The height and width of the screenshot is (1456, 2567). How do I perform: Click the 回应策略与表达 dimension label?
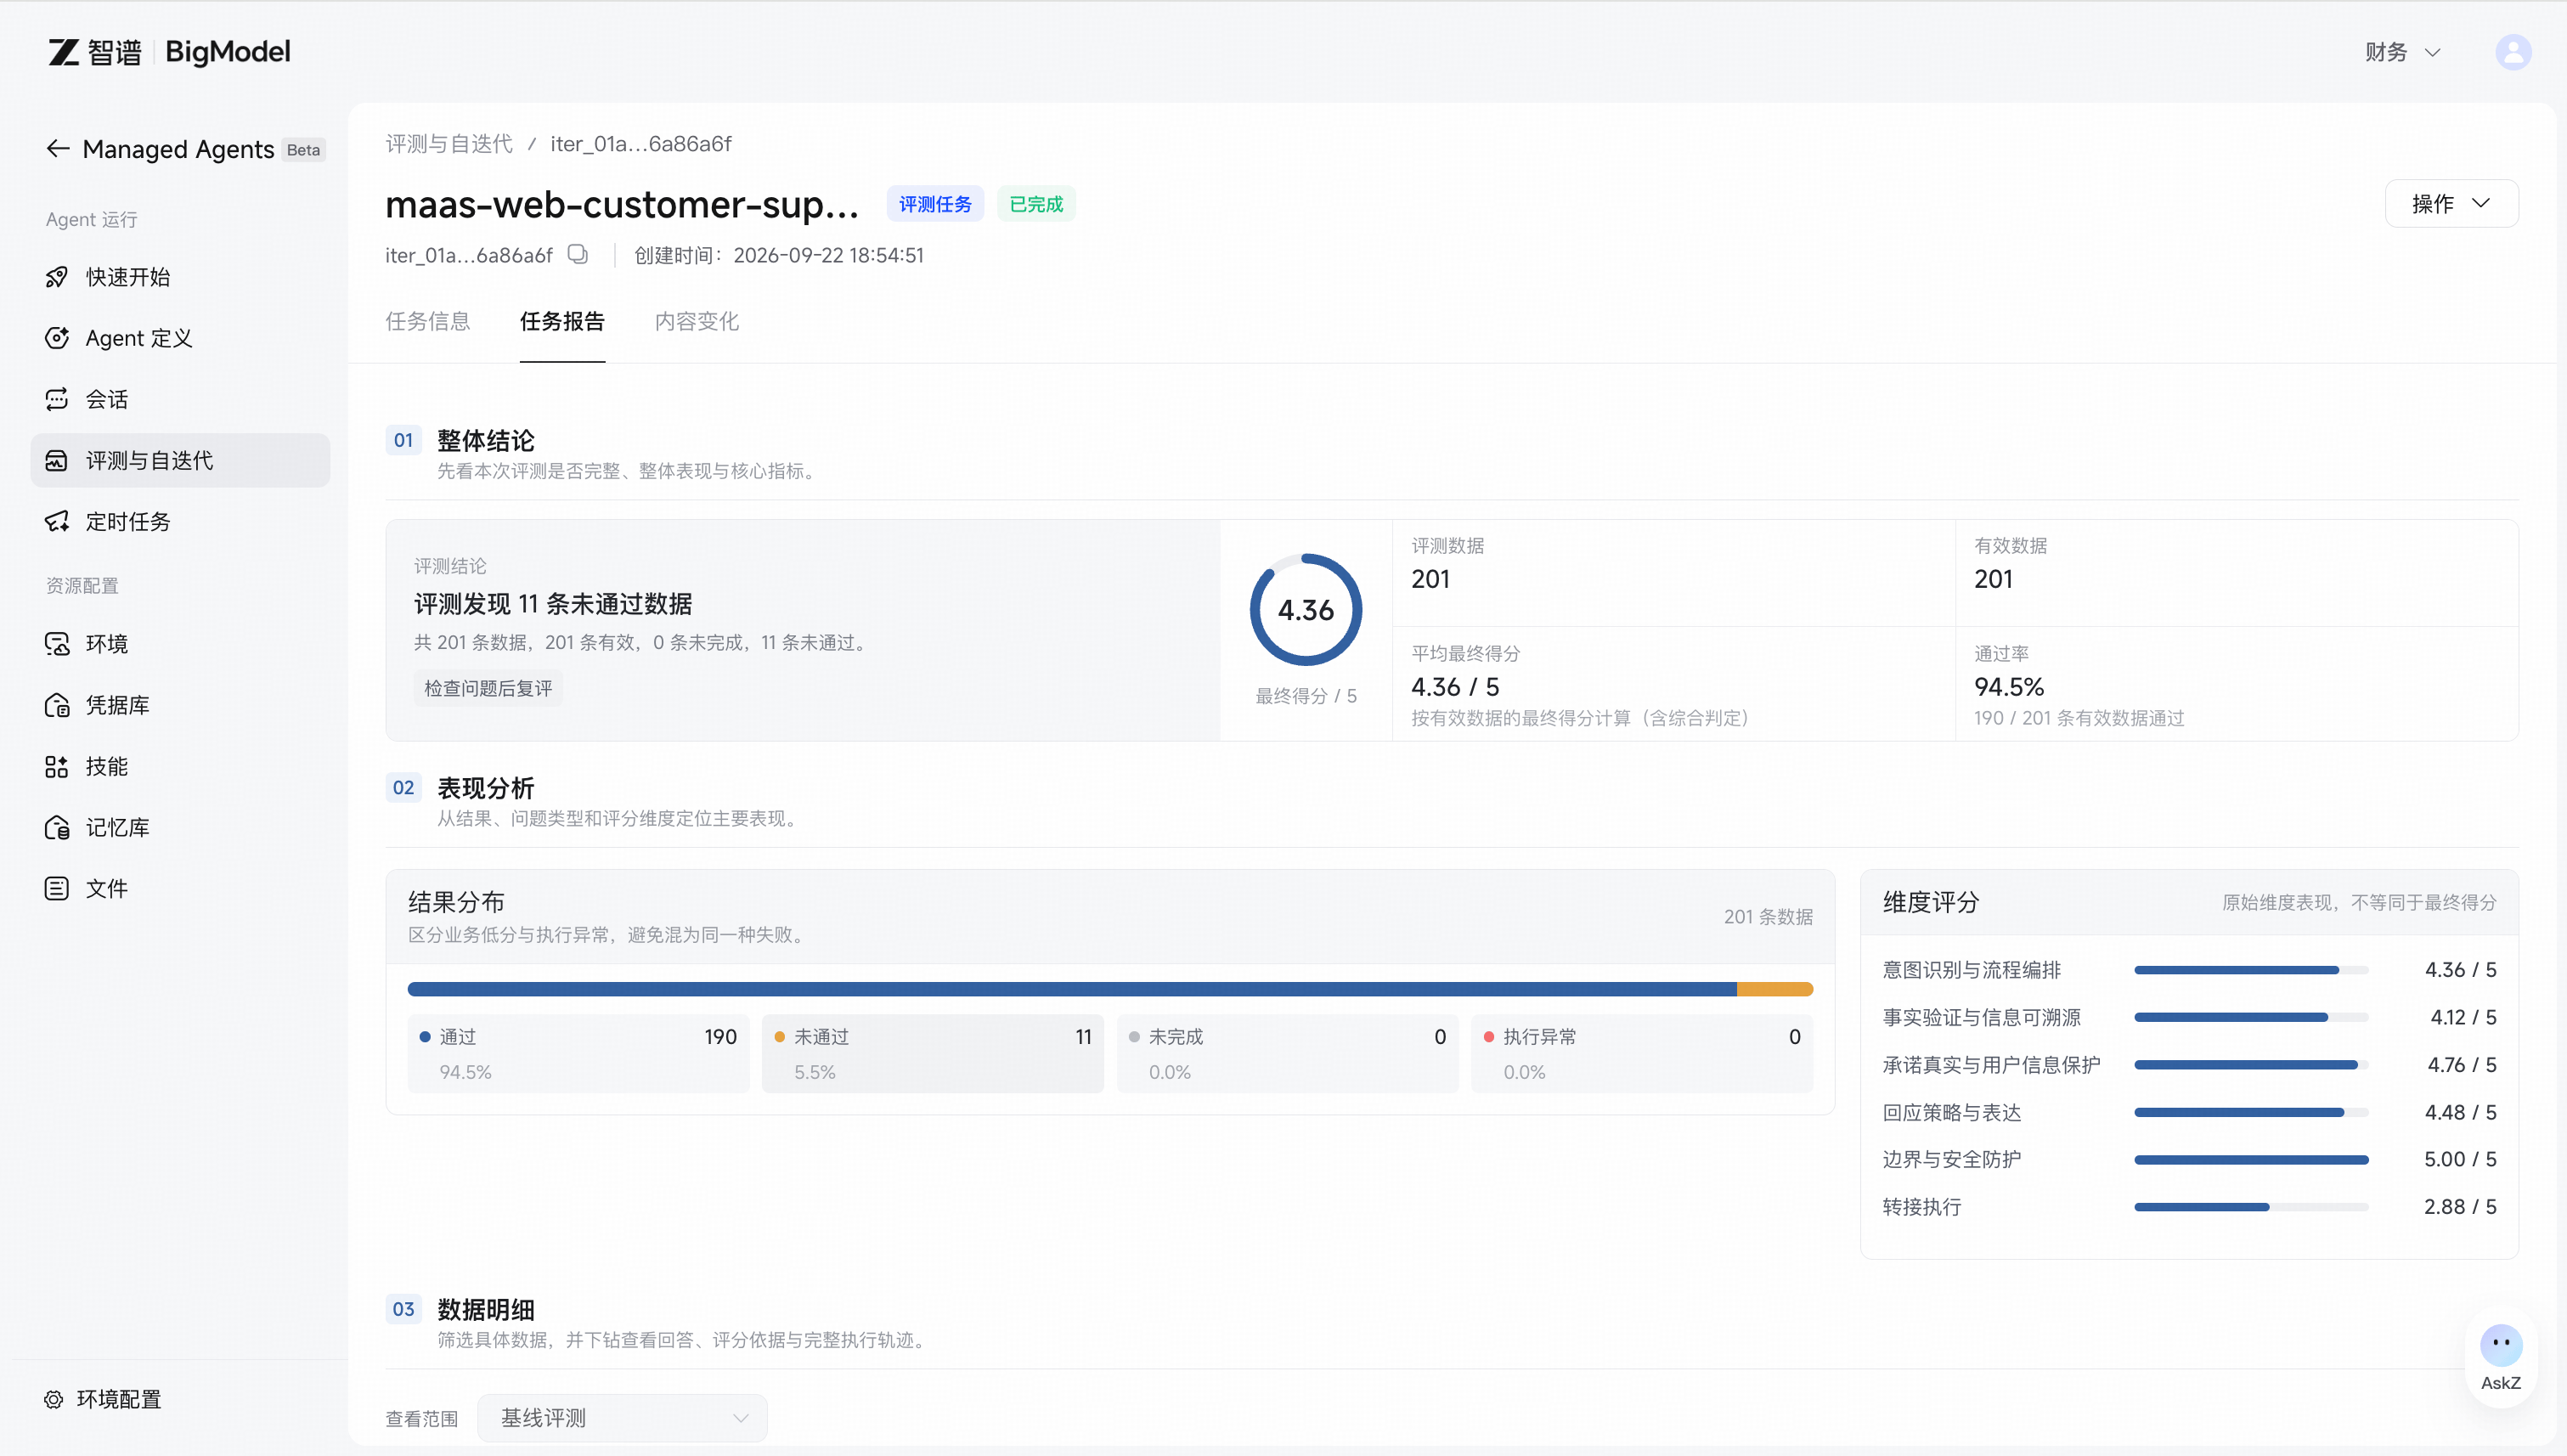coord(1952,1112)
